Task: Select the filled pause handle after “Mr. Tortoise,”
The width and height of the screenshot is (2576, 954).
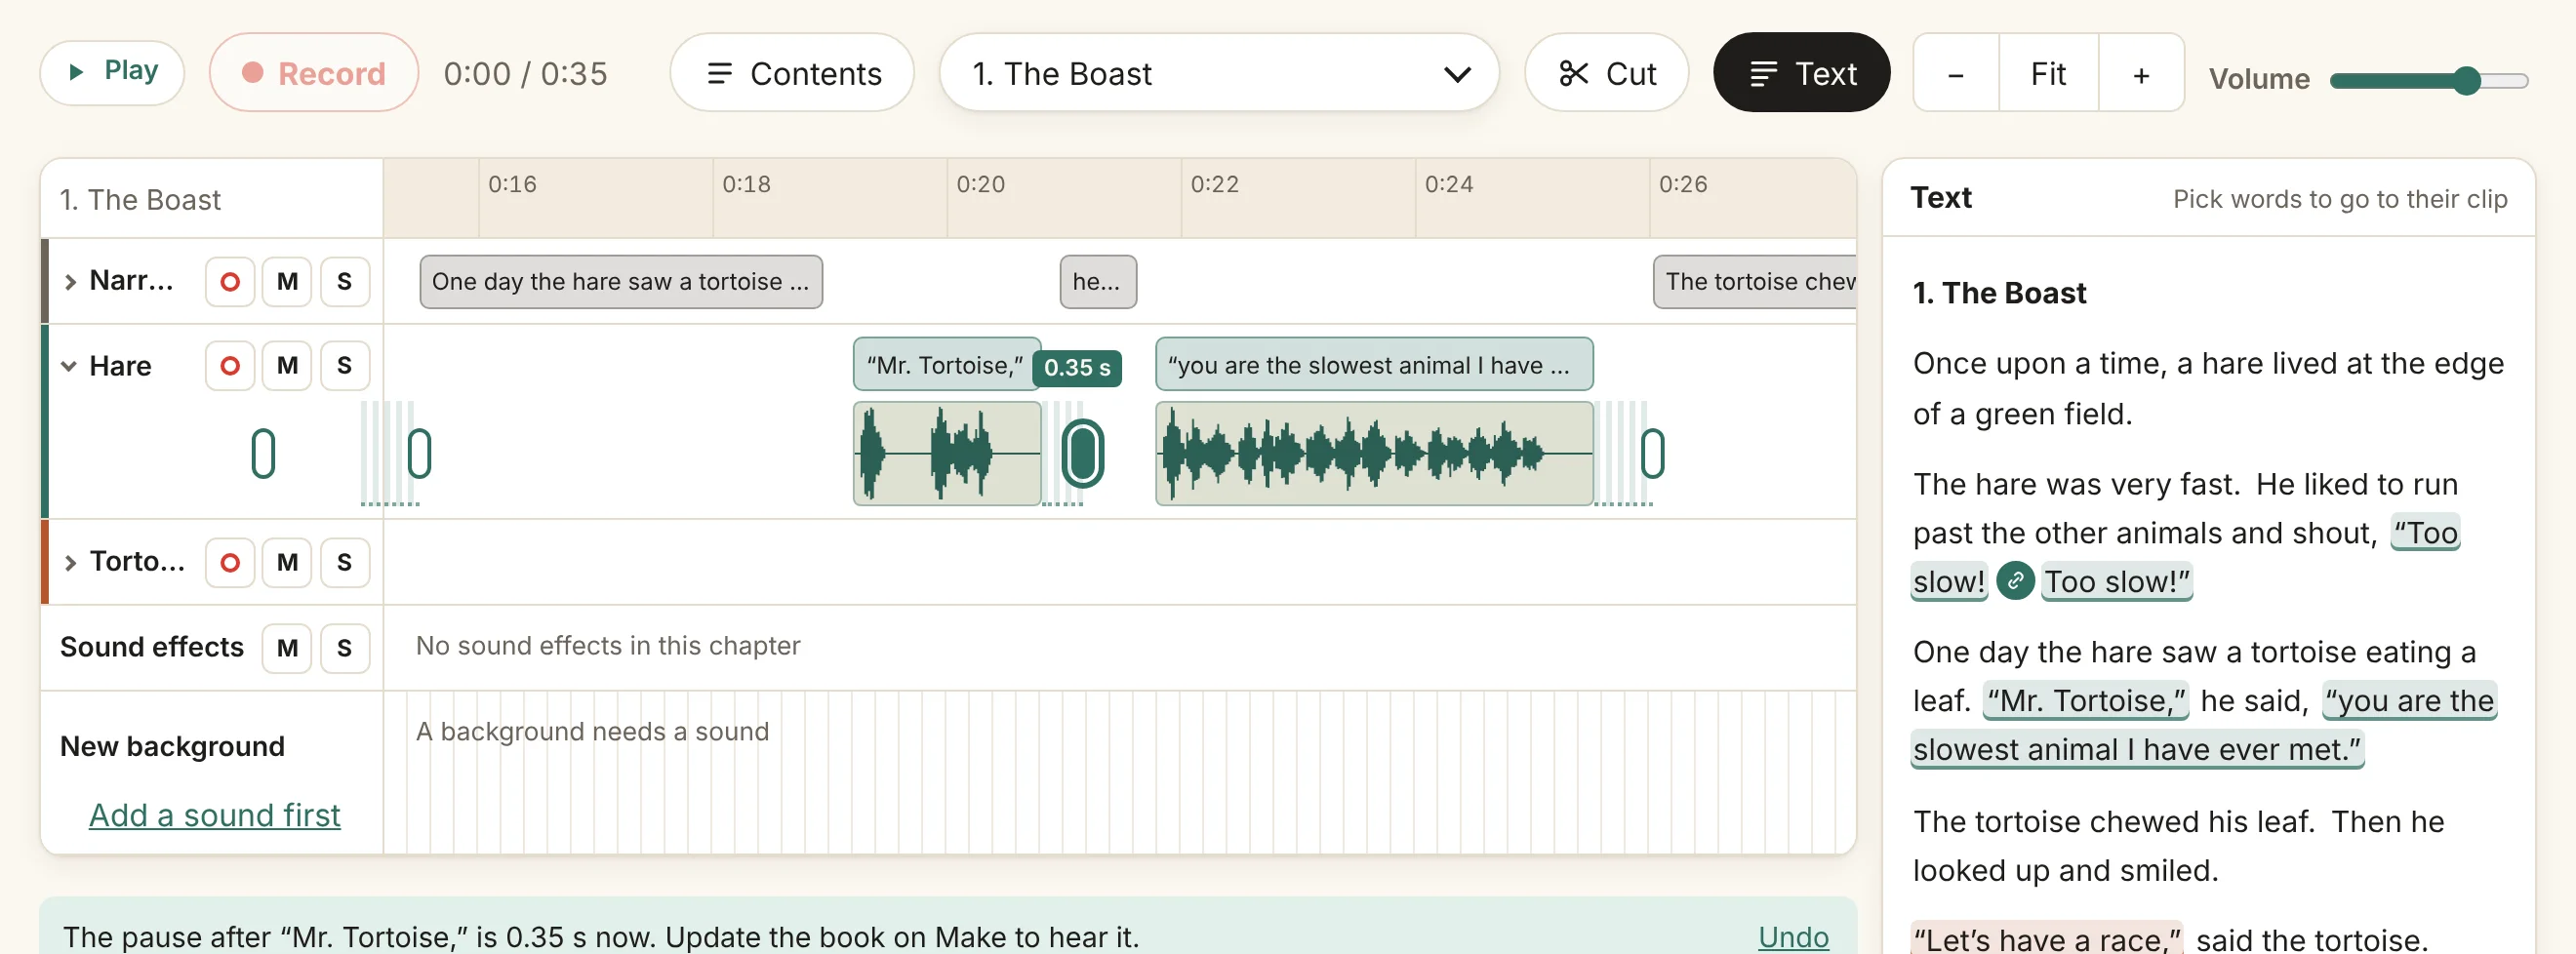Action: (x=1083, y=454)
